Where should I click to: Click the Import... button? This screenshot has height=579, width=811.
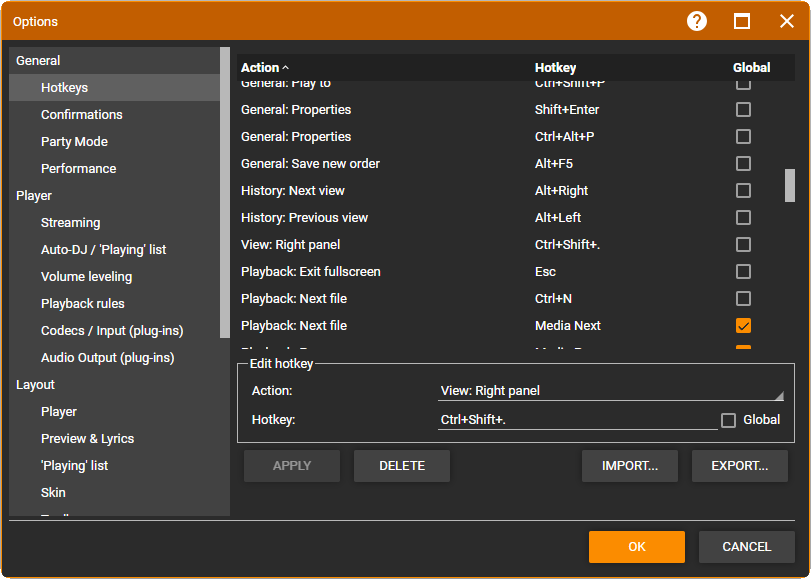click(630, 466)
